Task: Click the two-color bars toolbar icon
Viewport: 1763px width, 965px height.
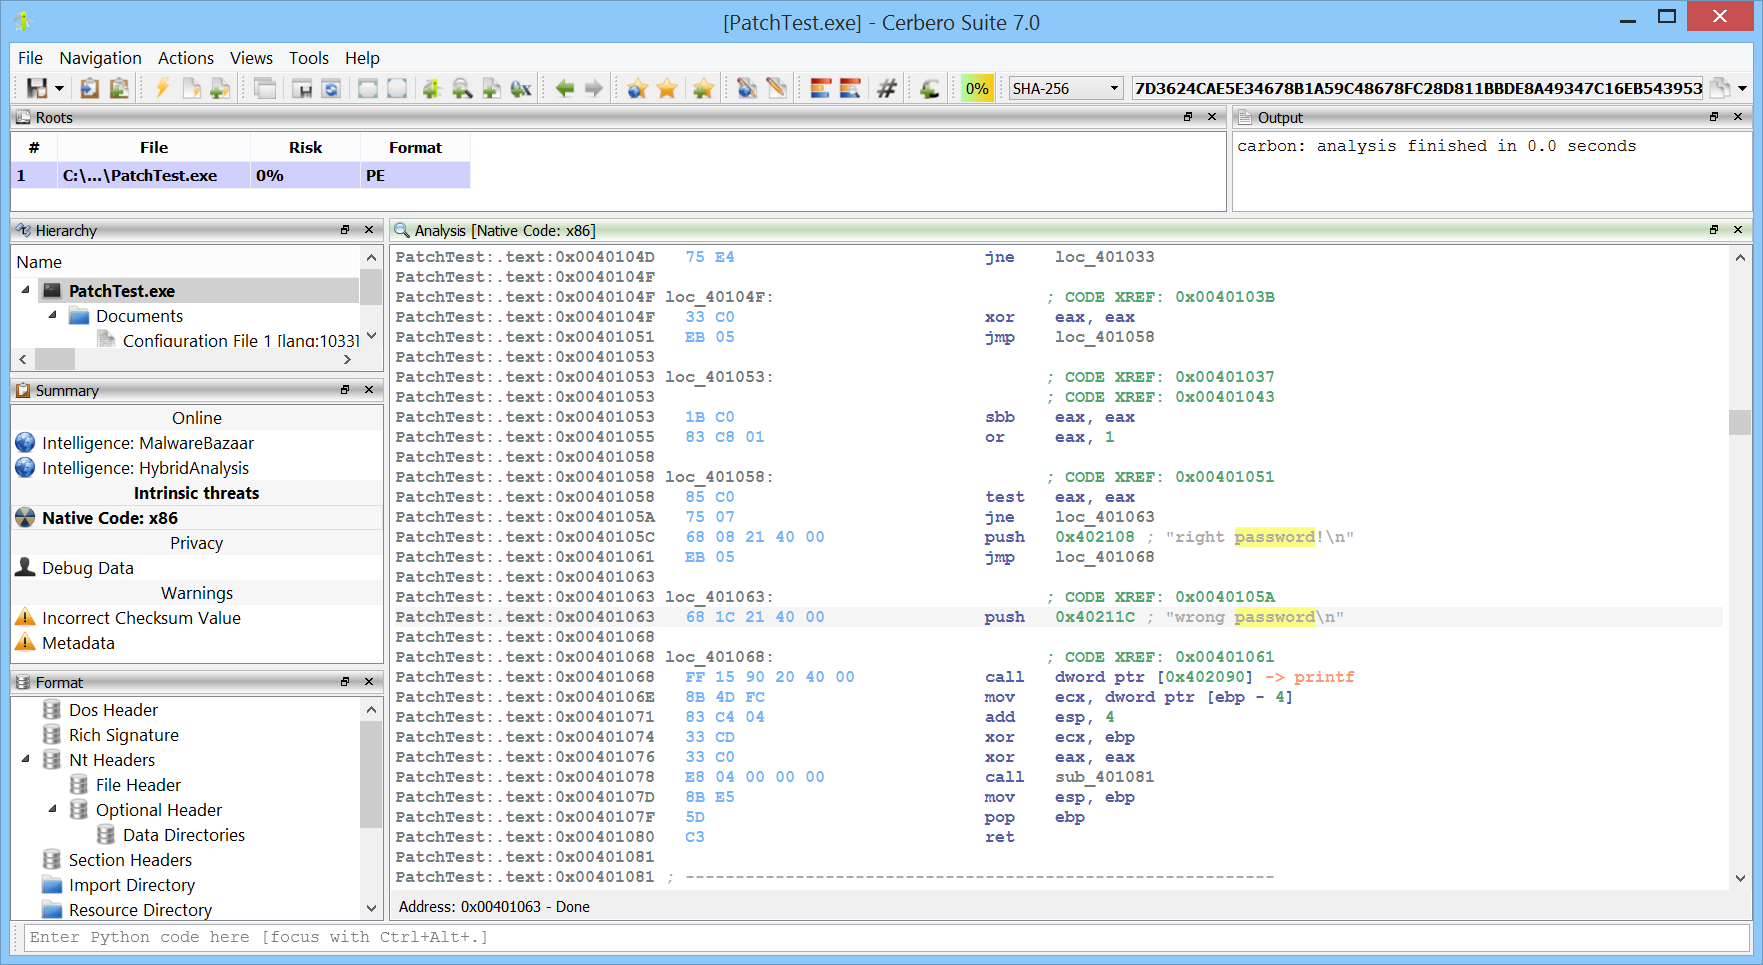Action: coord(820,89)
